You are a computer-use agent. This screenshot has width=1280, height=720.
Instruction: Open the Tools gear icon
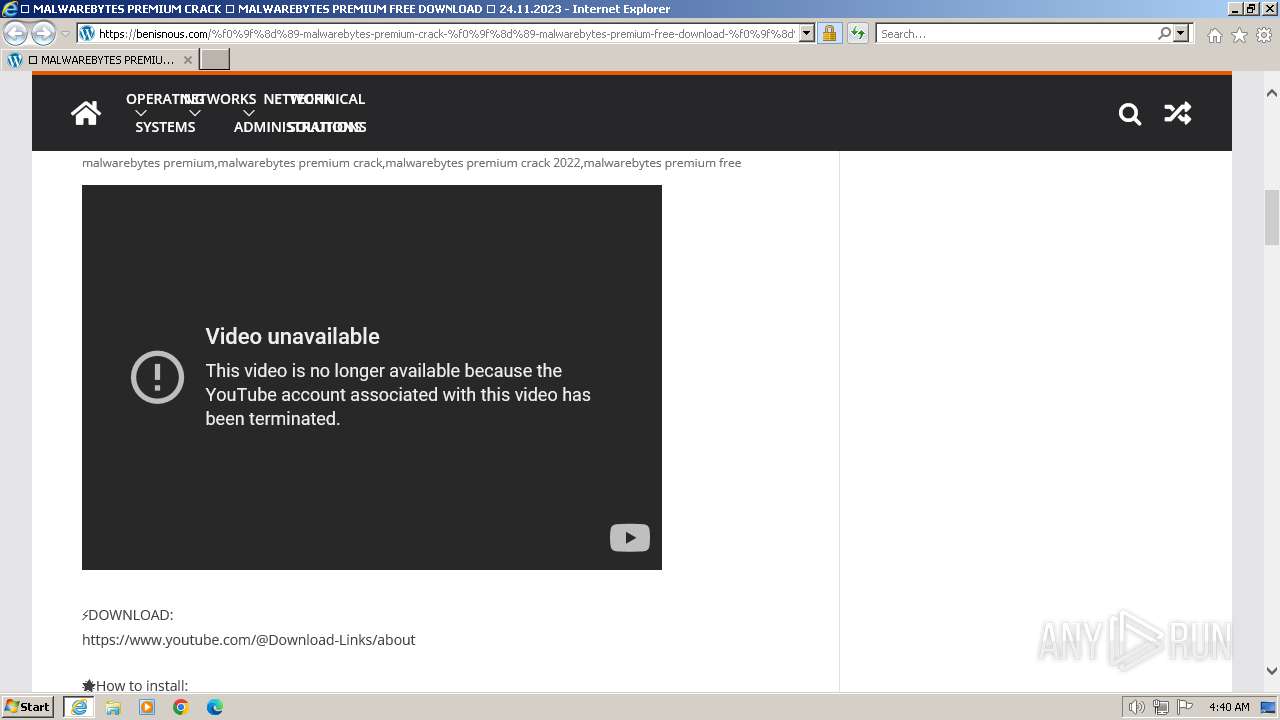pos(1264,35)
